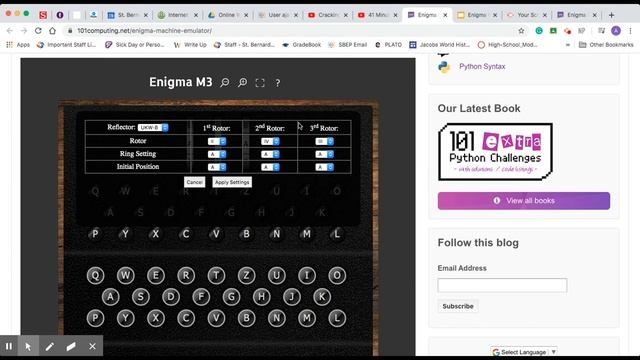Bookmark this page with the star icon
Screen dimensions: 640x360
[521, 31]
